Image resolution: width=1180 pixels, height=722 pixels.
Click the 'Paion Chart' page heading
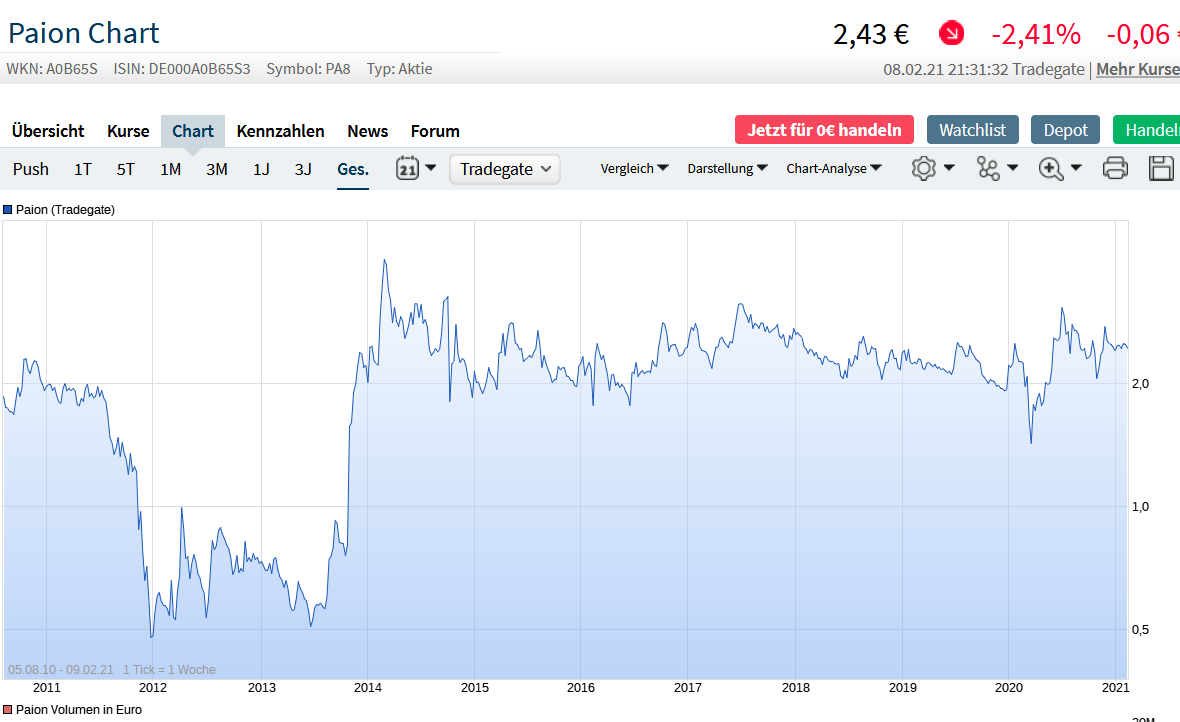pos(84,33)
